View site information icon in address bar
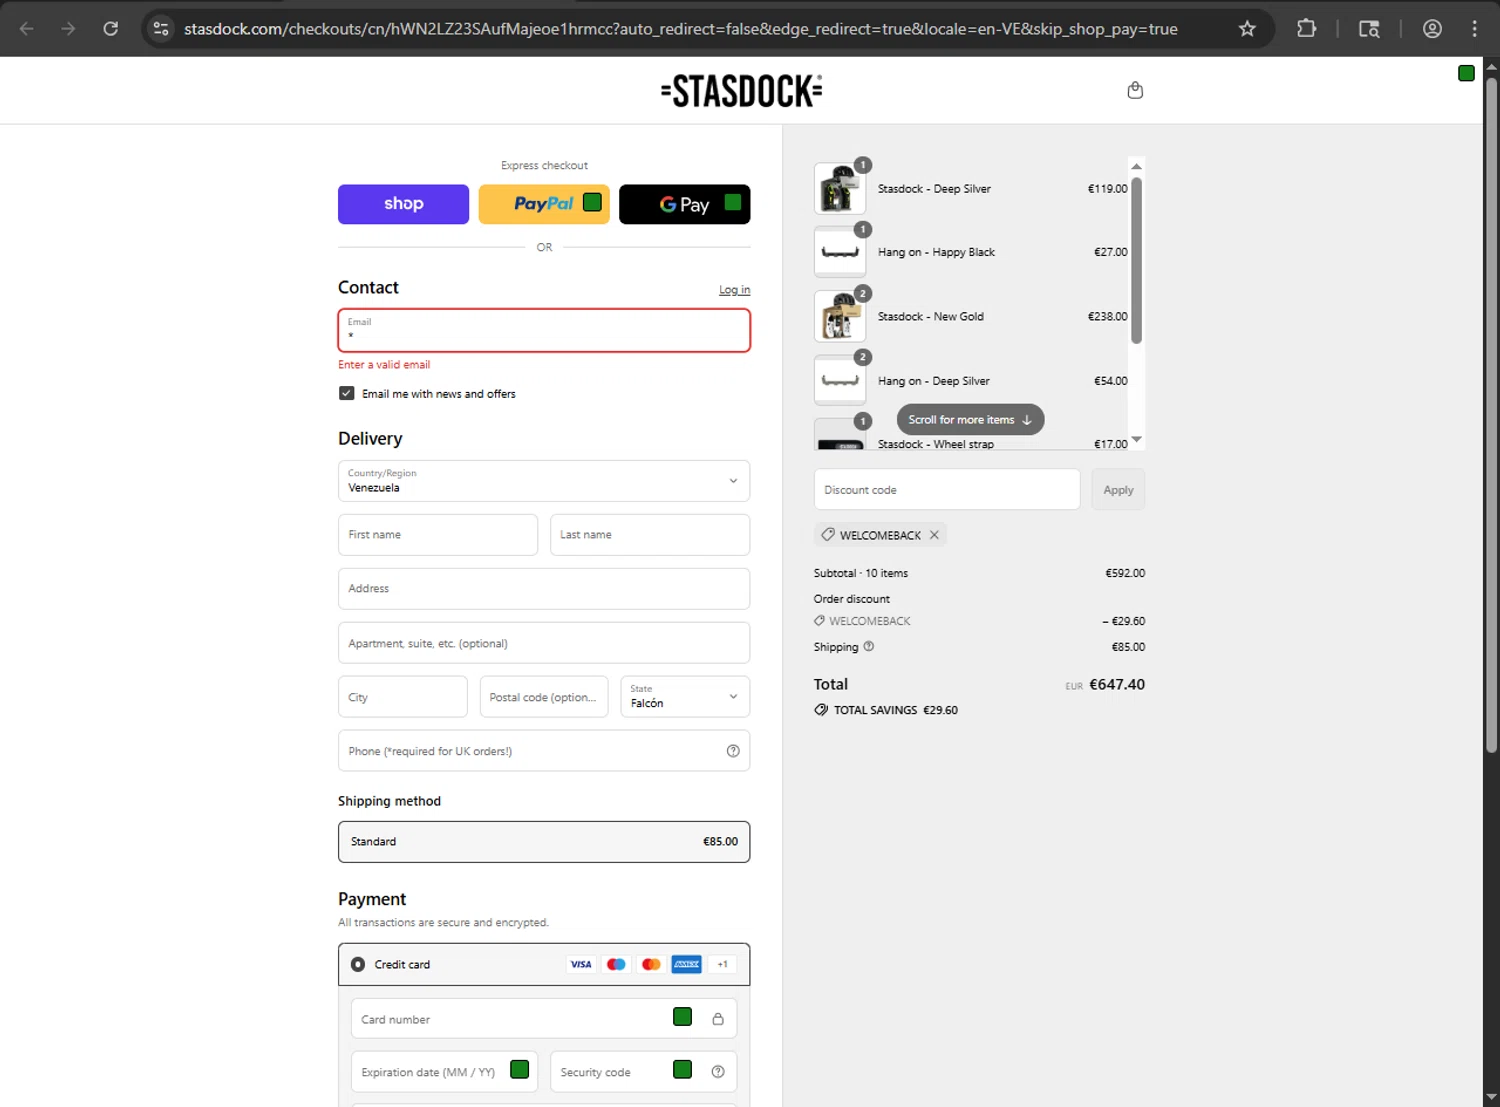Image resolution: width=1500 pixels, height=1107 pixels. tap(161, 29)
